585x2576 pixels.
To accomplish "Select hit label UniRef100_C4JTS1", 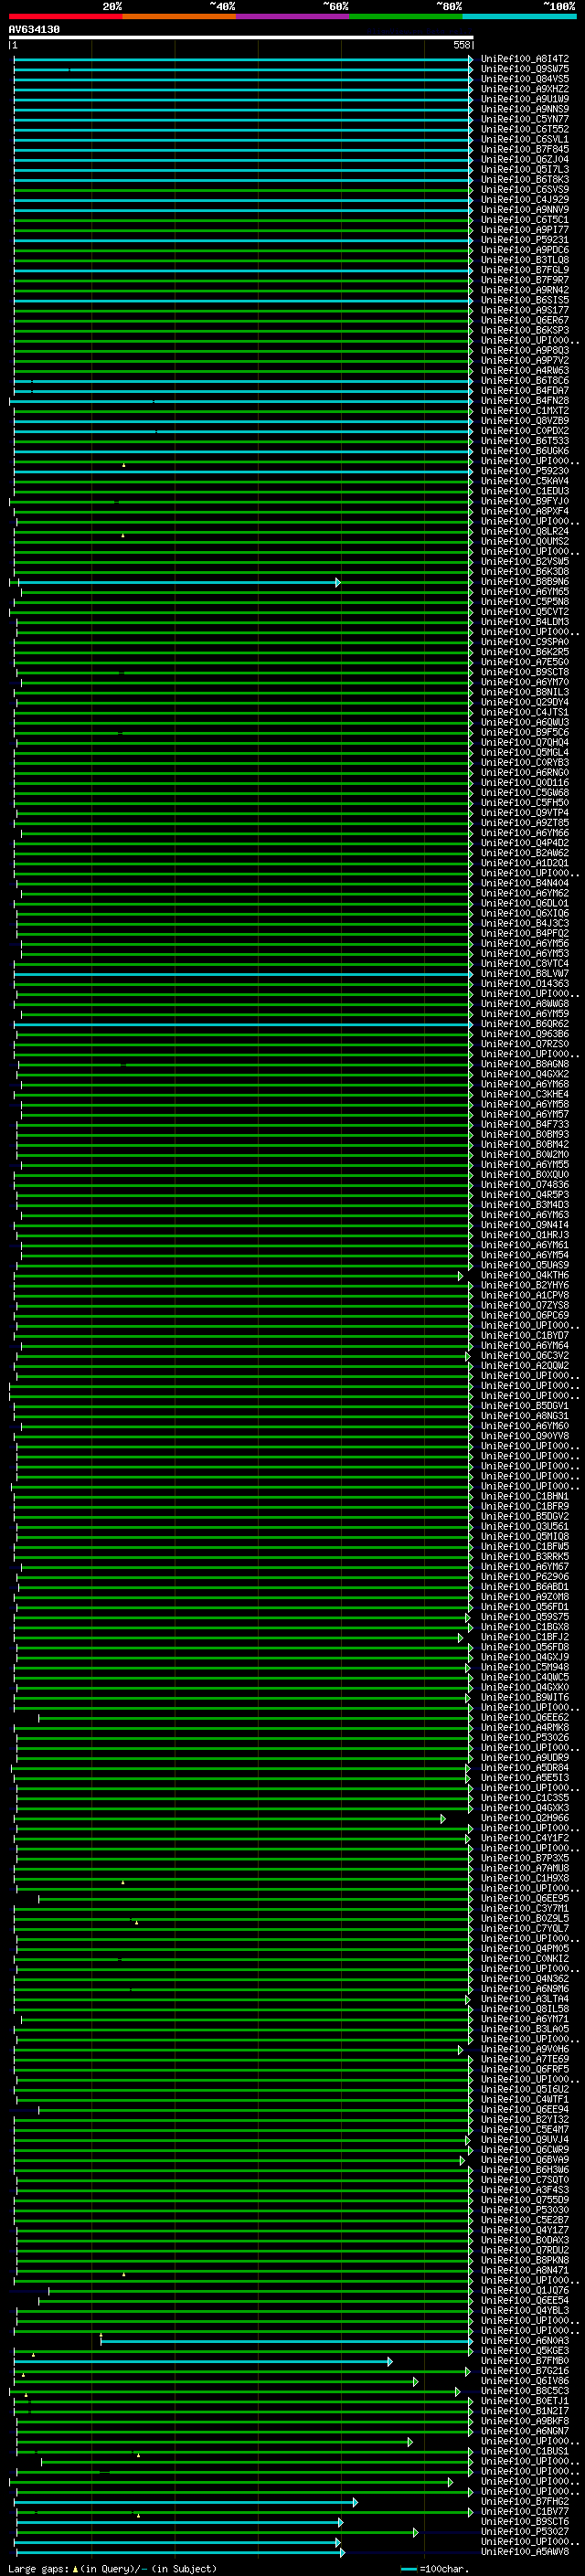I will (x=524, y=712).
